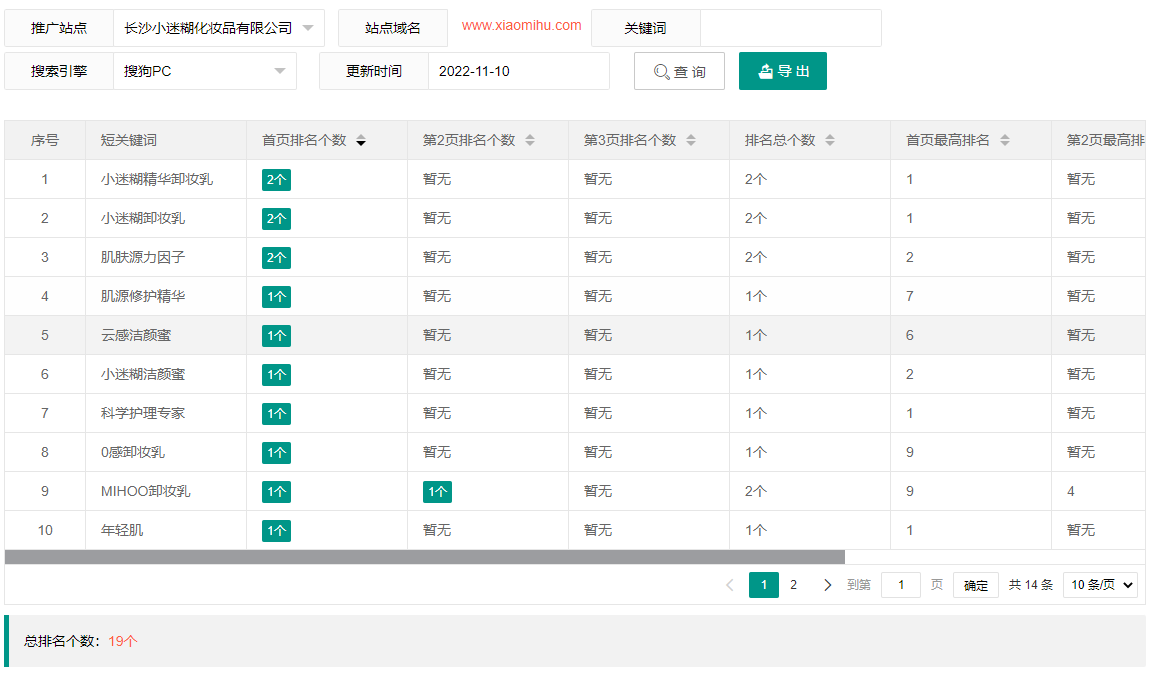Open the www.xiaomihu.com domain link
This screenshot has height=674, width=1153.
point(520,27)
